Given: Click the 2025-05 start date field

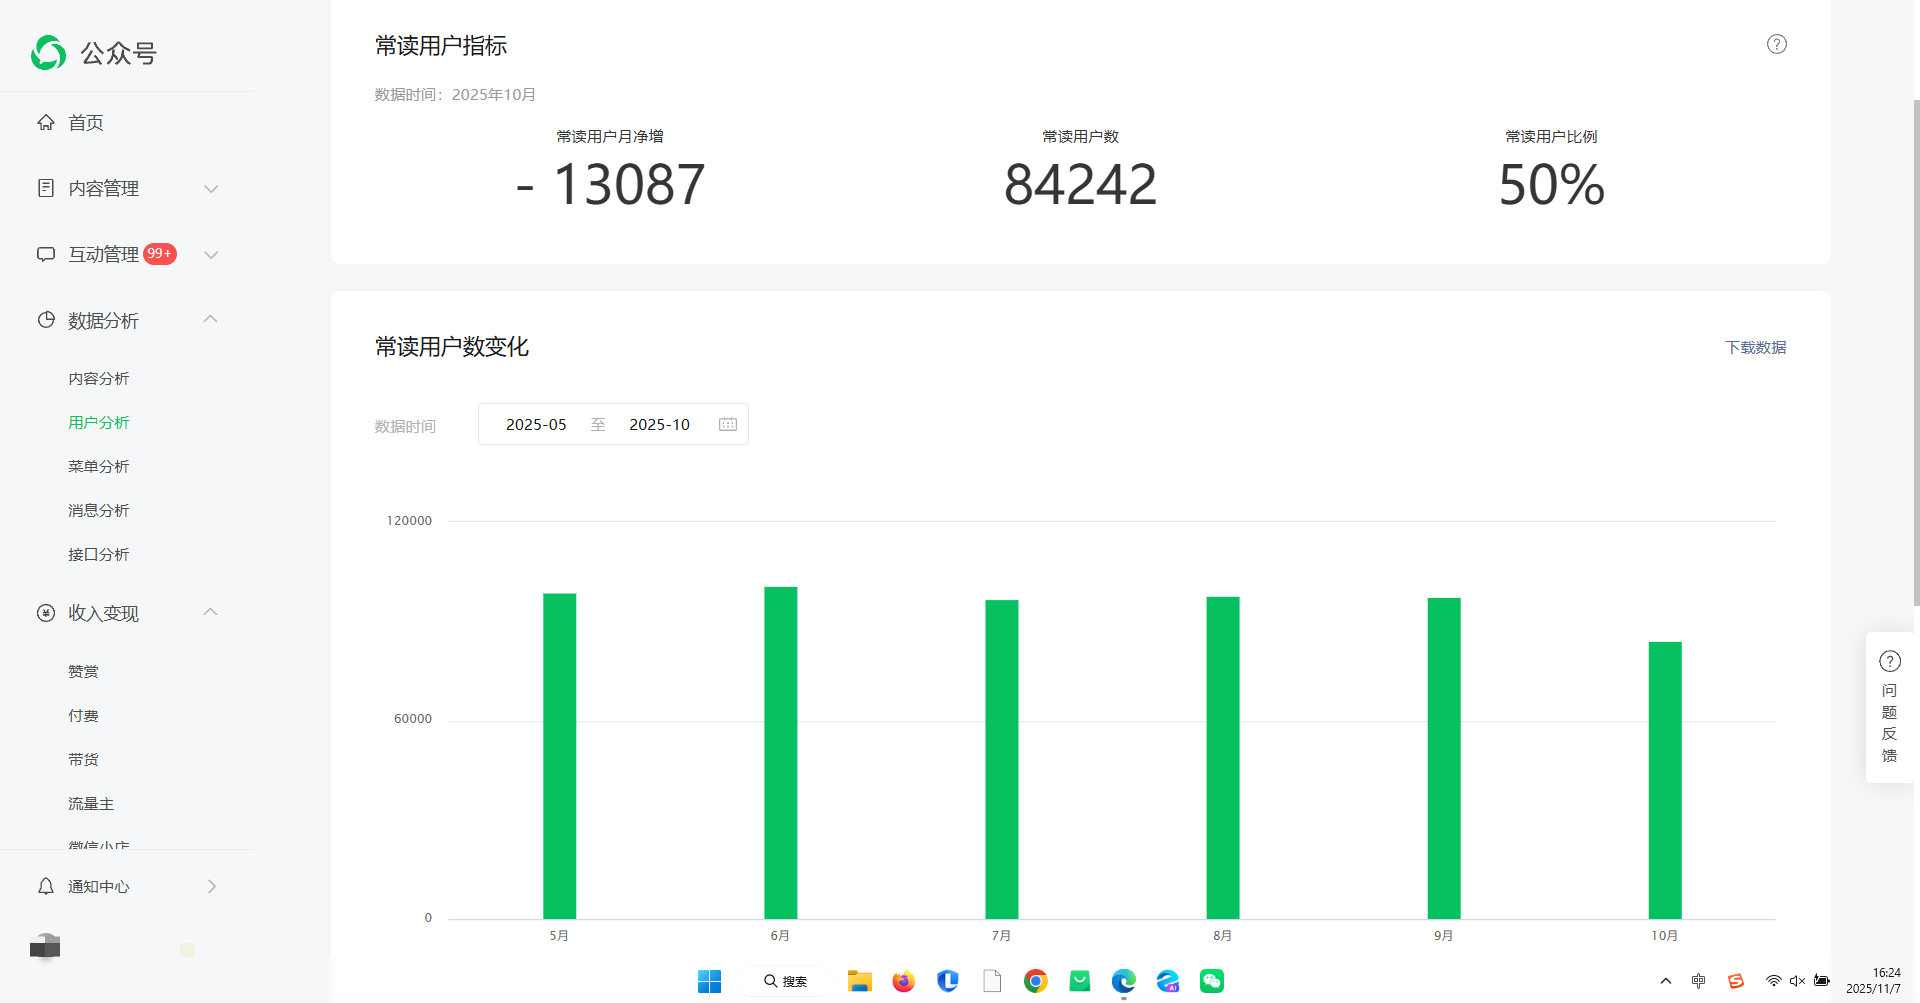Looking at the screenshot, I should 536,424.
